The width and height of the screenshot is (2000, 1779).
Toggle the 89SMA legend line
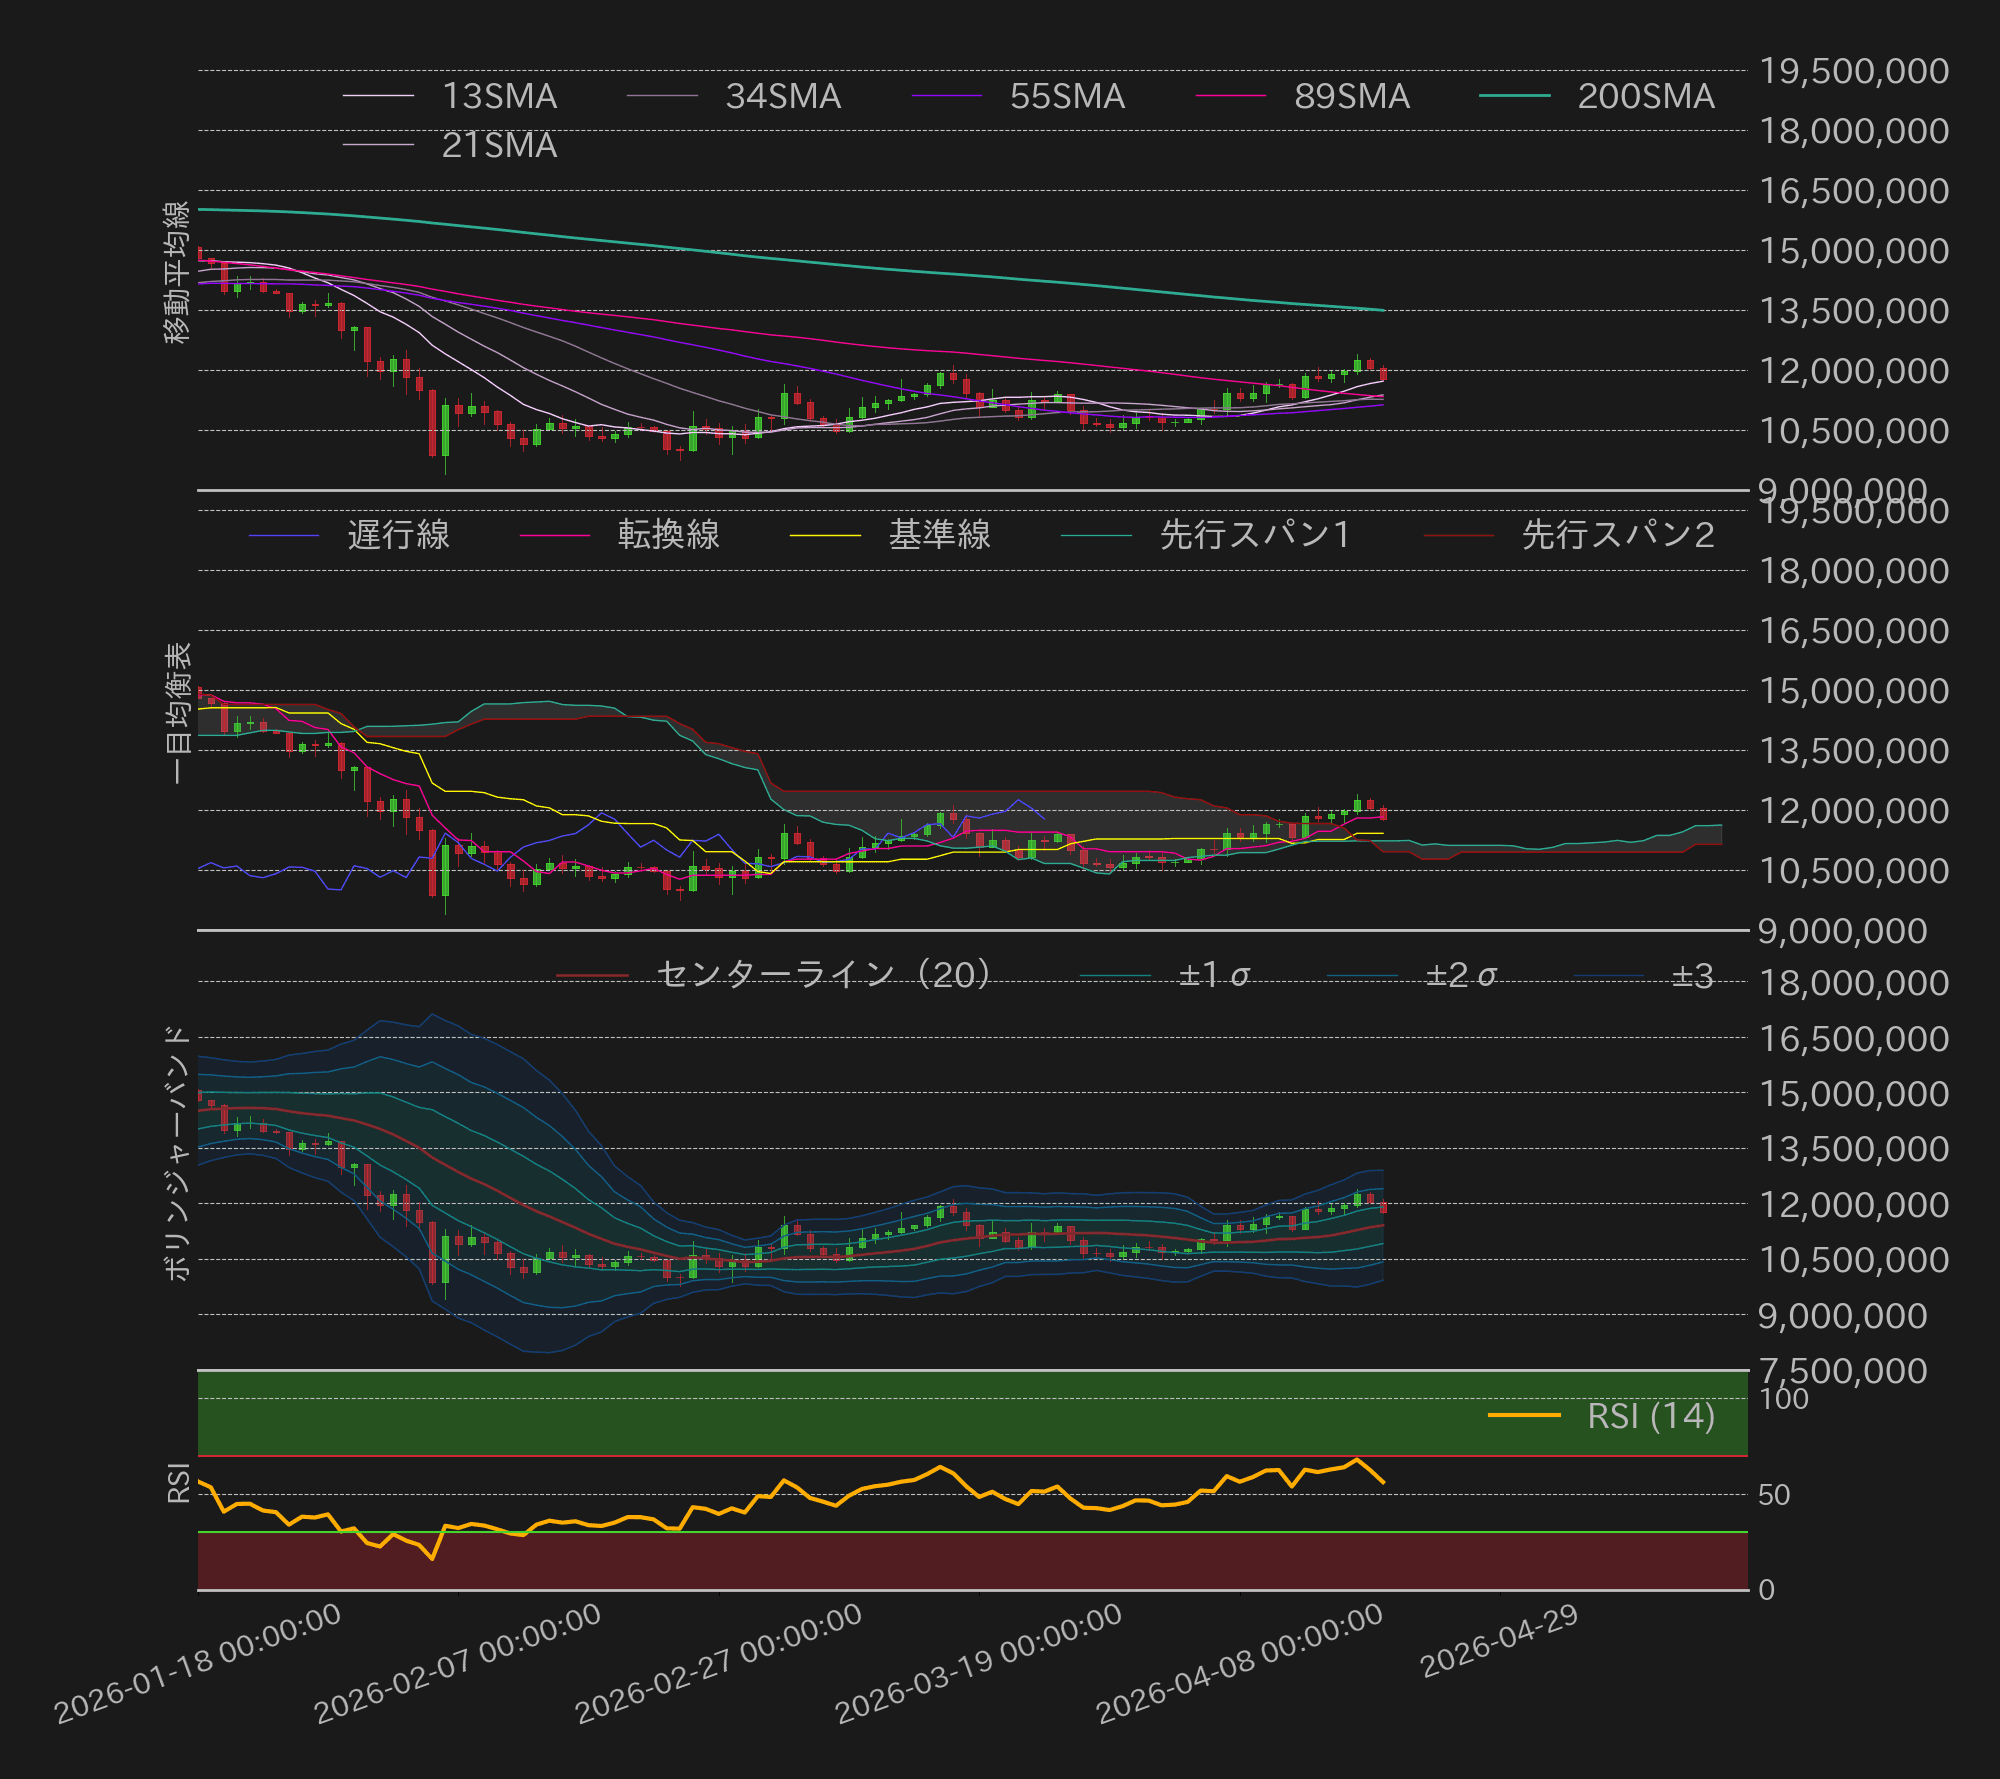(x=1347, y=97)
